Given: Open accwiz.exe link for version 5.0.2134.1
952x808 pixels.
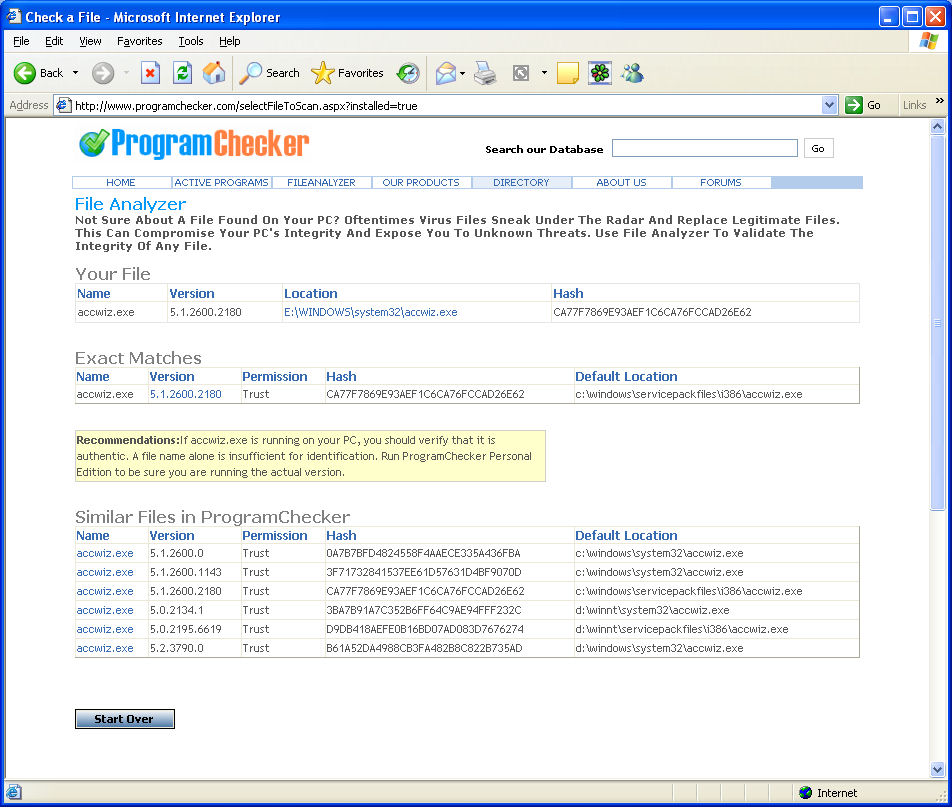Looking at the screenshot, I should pos(104,610).
